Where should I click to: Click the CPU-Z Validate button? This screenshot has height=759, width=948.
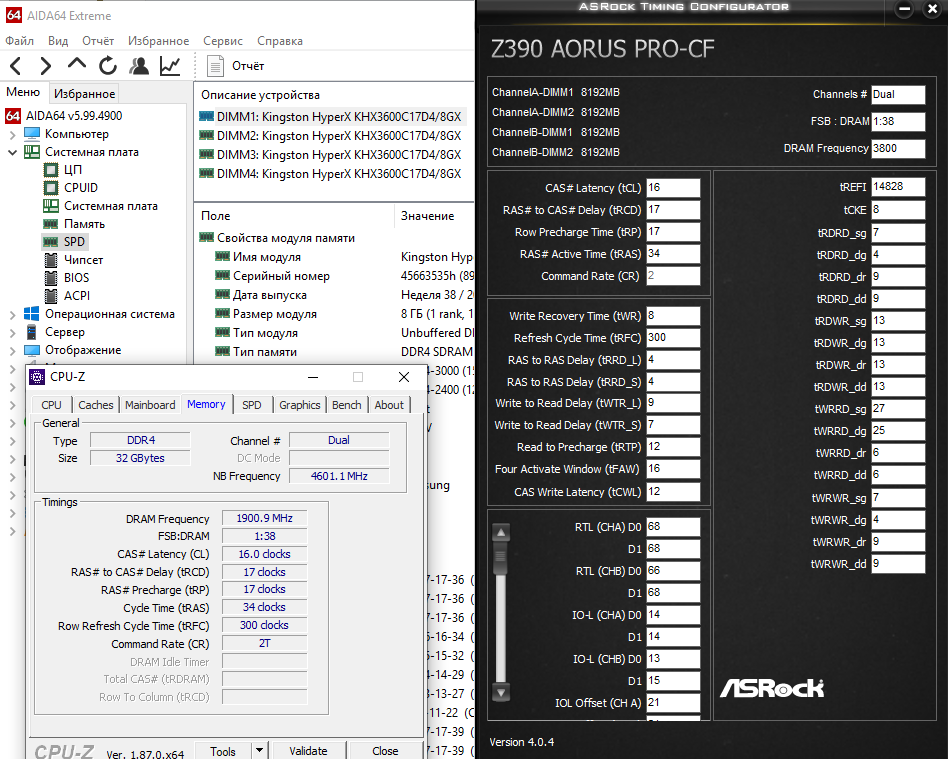[308, 751]
